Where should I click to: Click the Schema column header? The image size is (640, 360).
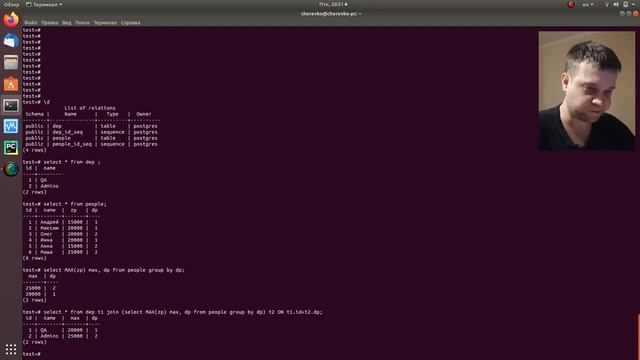[34, 114]
